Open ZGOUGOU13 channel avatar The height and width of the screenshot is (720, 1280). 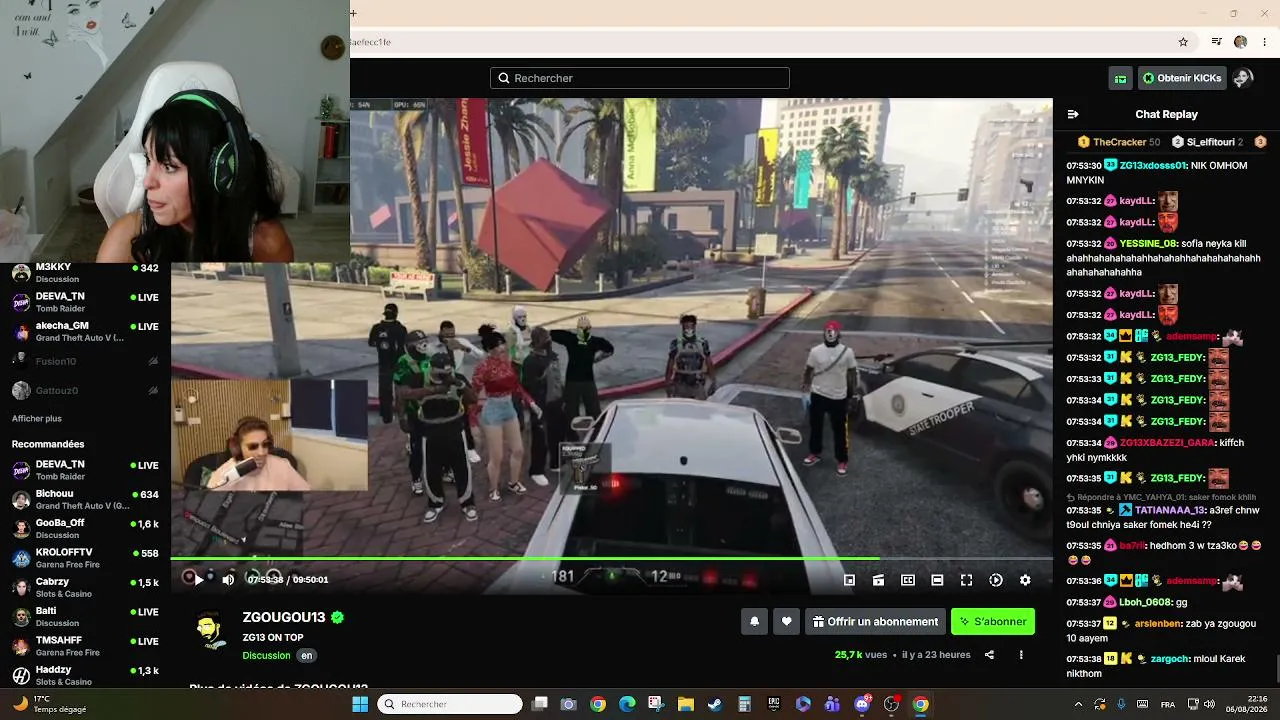(209, 630)
